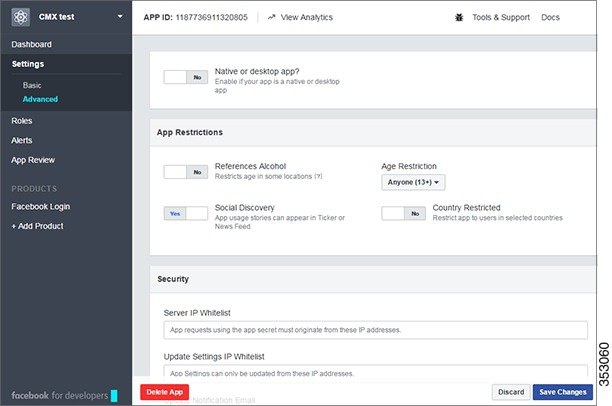
Task: Click the (?) help next to Restricts age
Action: (318, 176)
